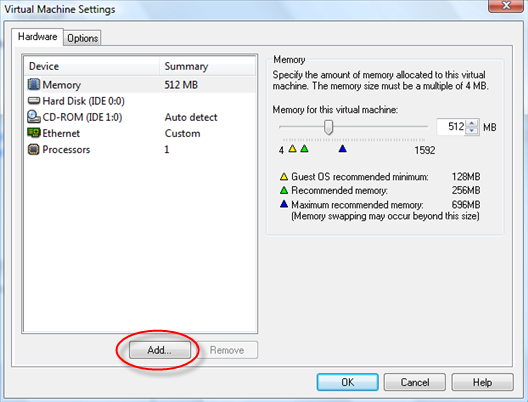
Task: Open Help for virtual machine settings
Action: [x=482, y=382]
